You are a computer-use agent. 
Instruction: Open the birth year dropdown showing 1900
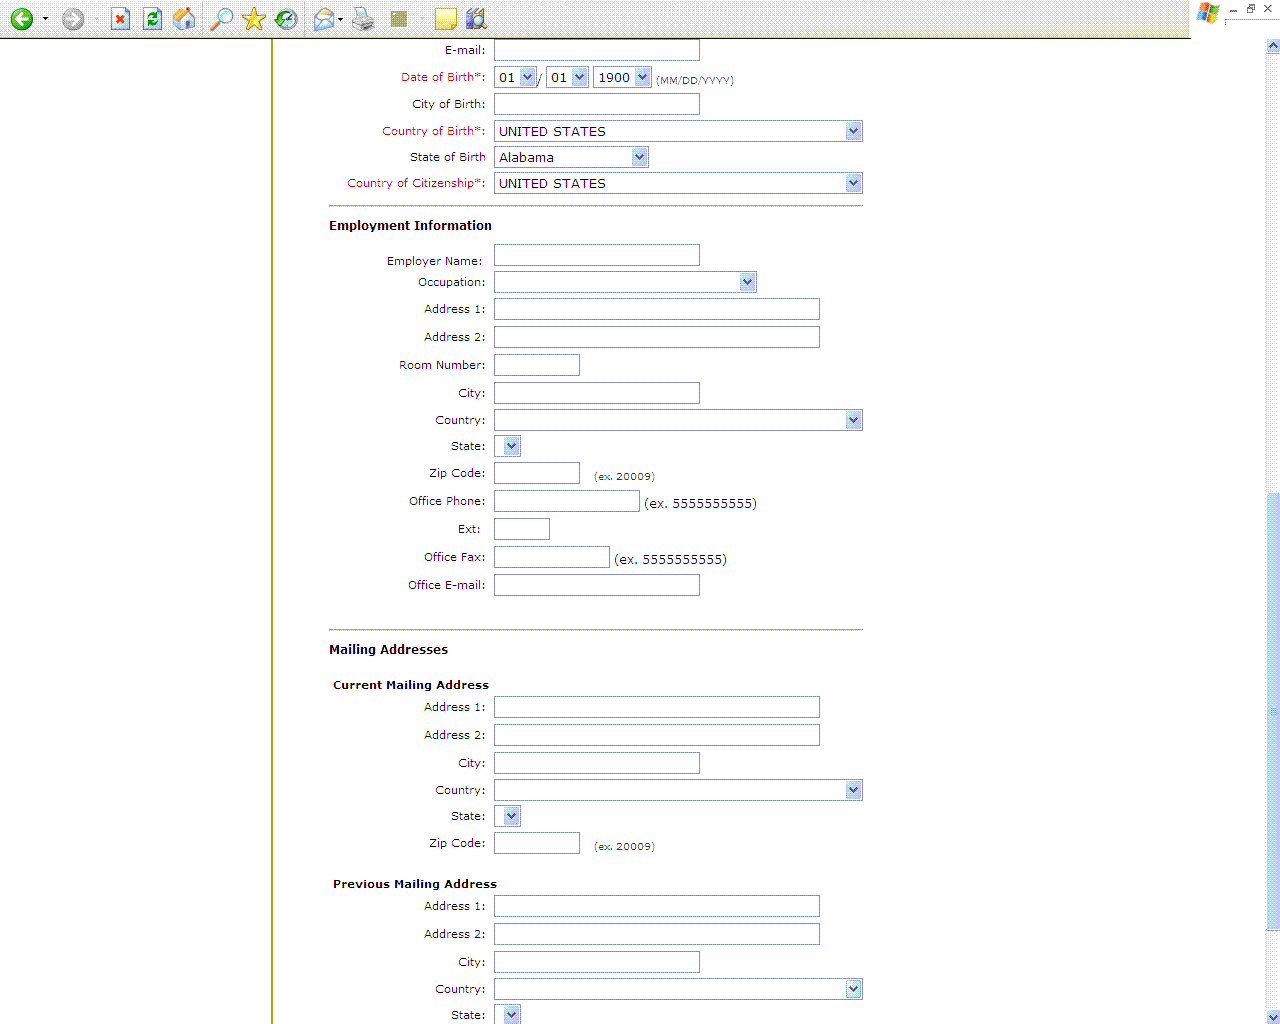(642, 77)
